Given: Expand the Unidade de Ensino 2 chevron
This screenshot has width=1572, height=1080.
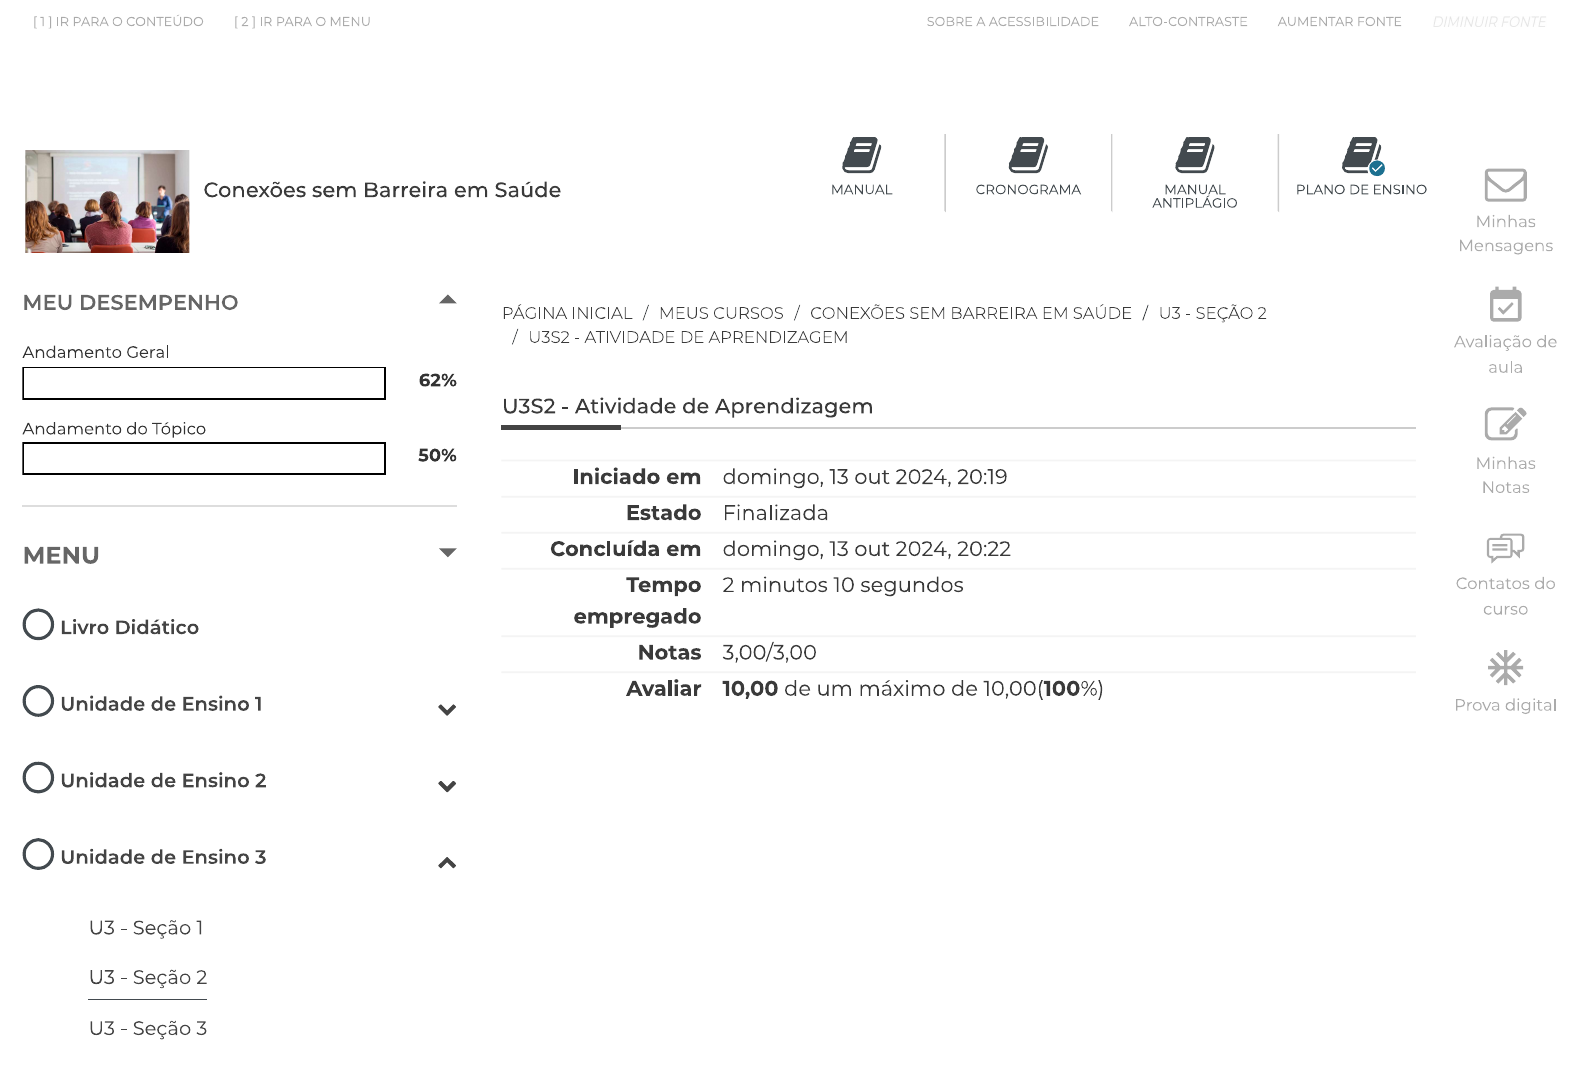Looking at the screenshot, I should tap(447, 786).
